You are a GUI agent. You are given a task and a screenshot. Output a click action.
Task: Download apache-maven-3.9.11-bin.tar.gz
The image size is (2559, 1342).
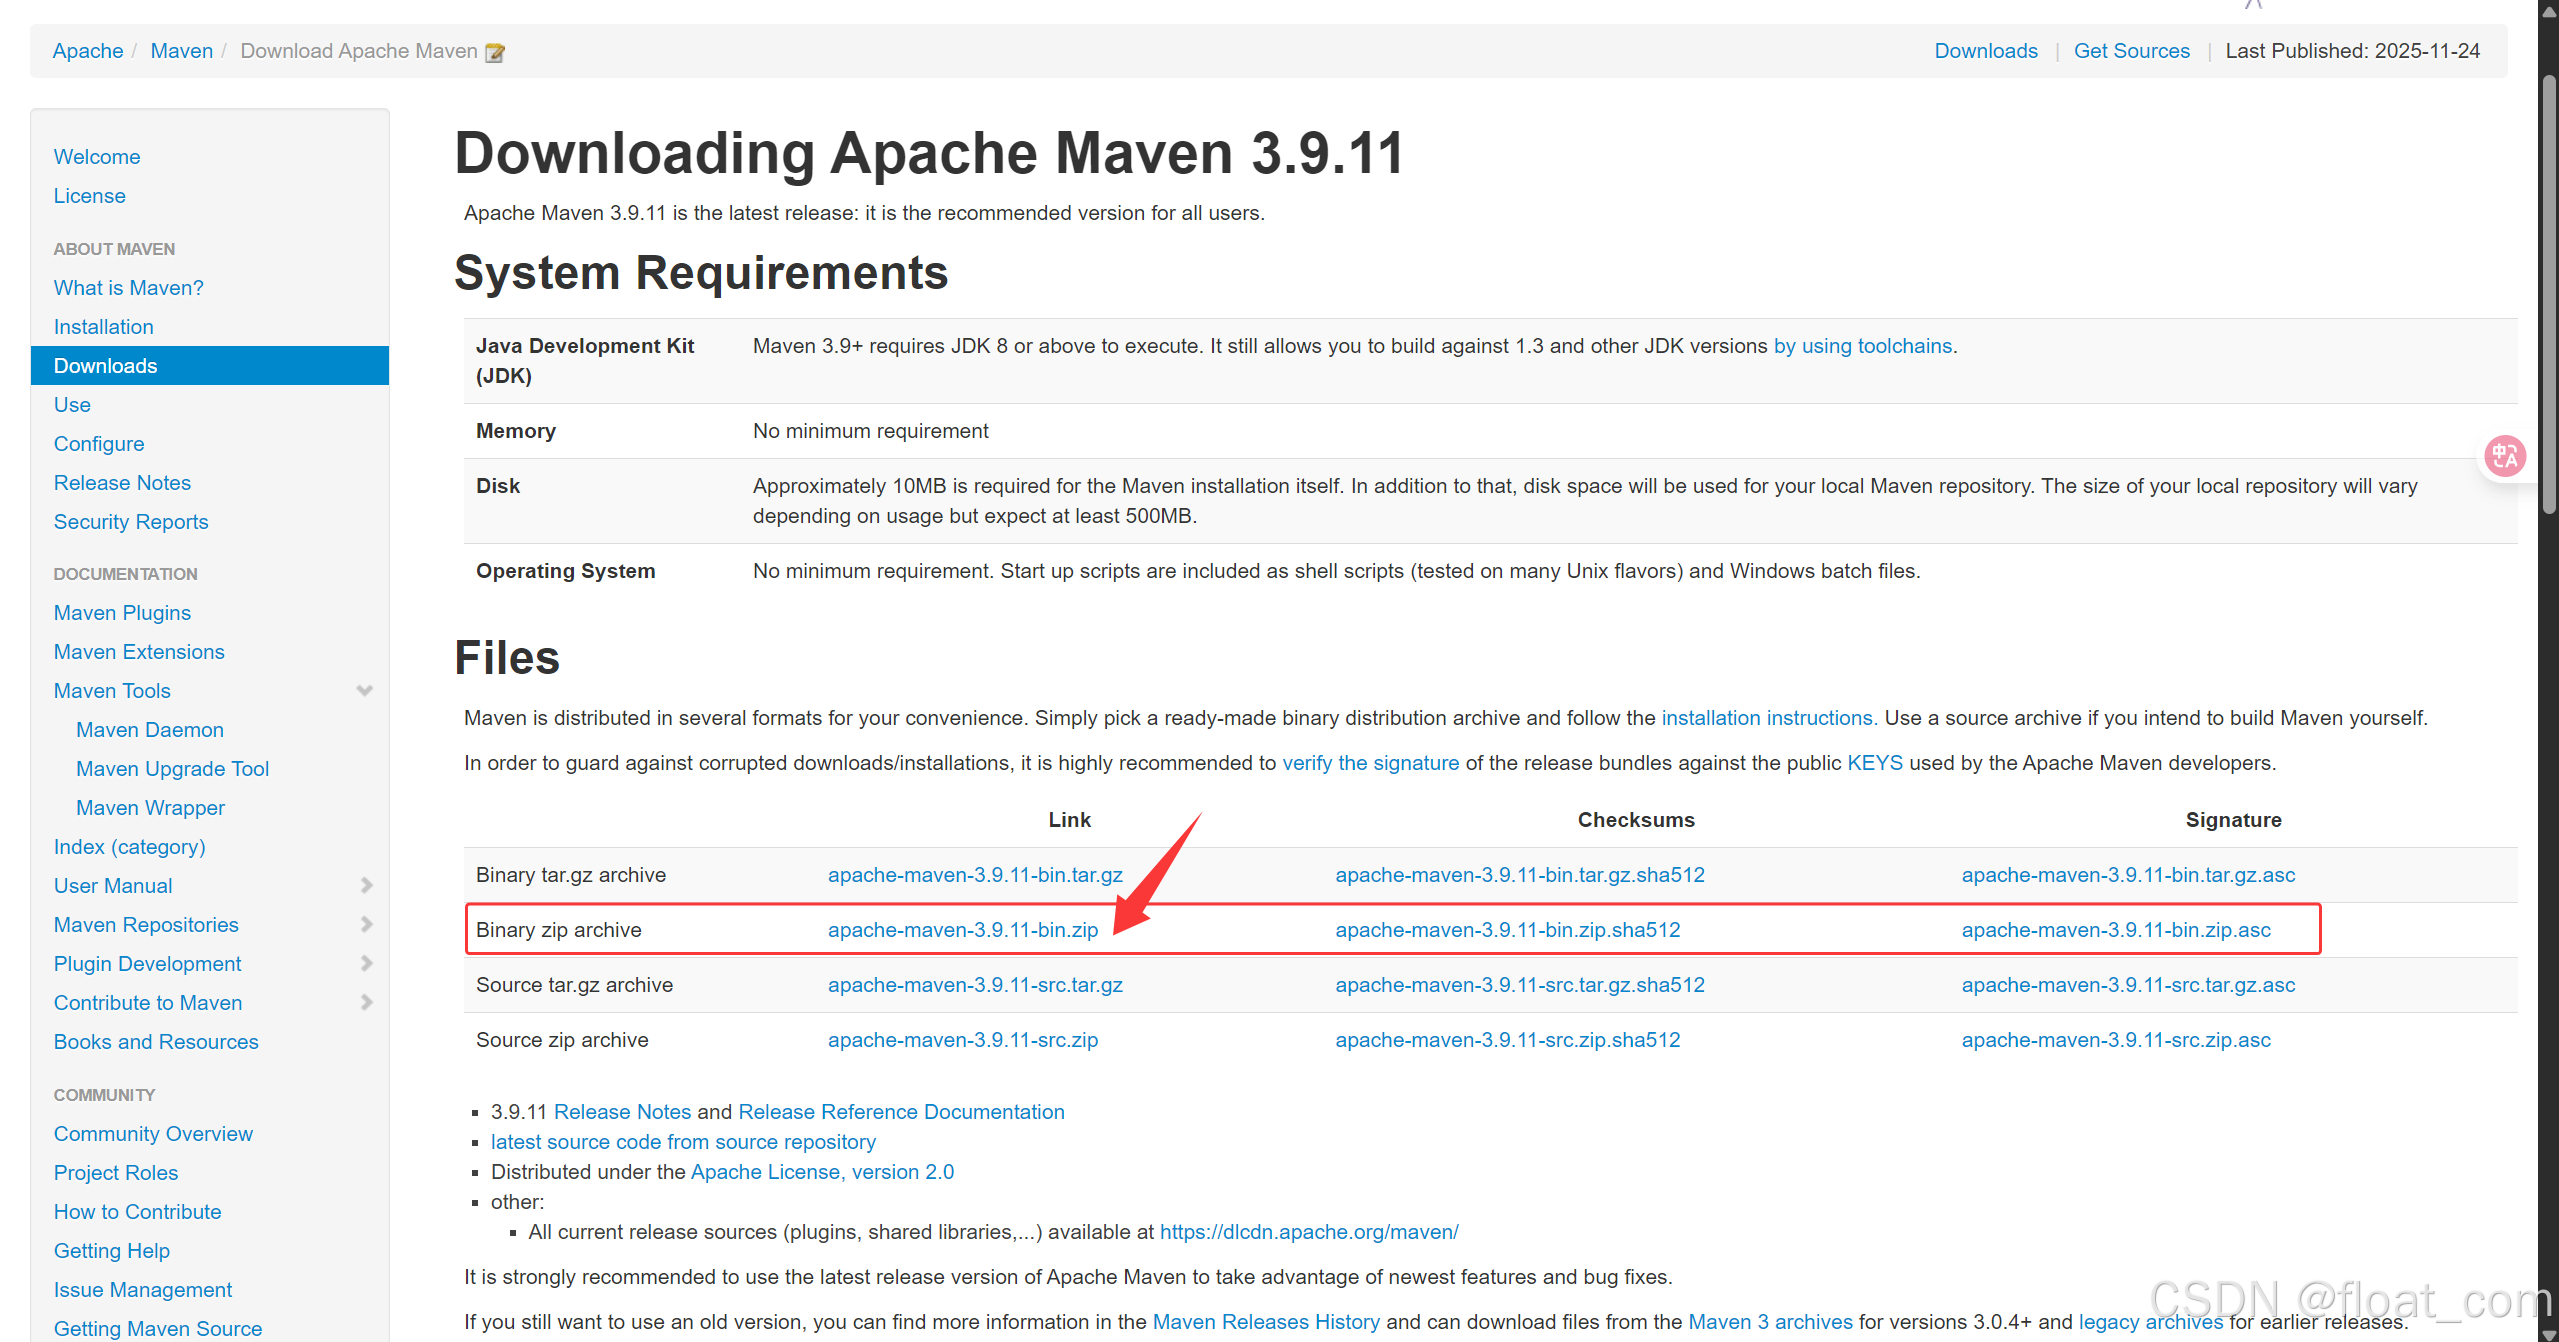pos(974,875)
